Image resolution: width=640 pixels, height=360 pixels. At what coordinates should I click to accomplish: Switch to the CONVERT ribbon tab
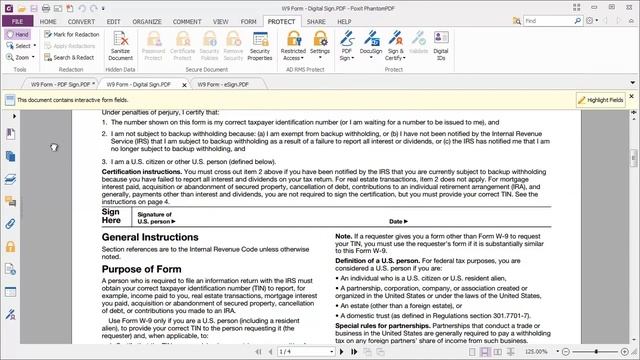[81, 22]
